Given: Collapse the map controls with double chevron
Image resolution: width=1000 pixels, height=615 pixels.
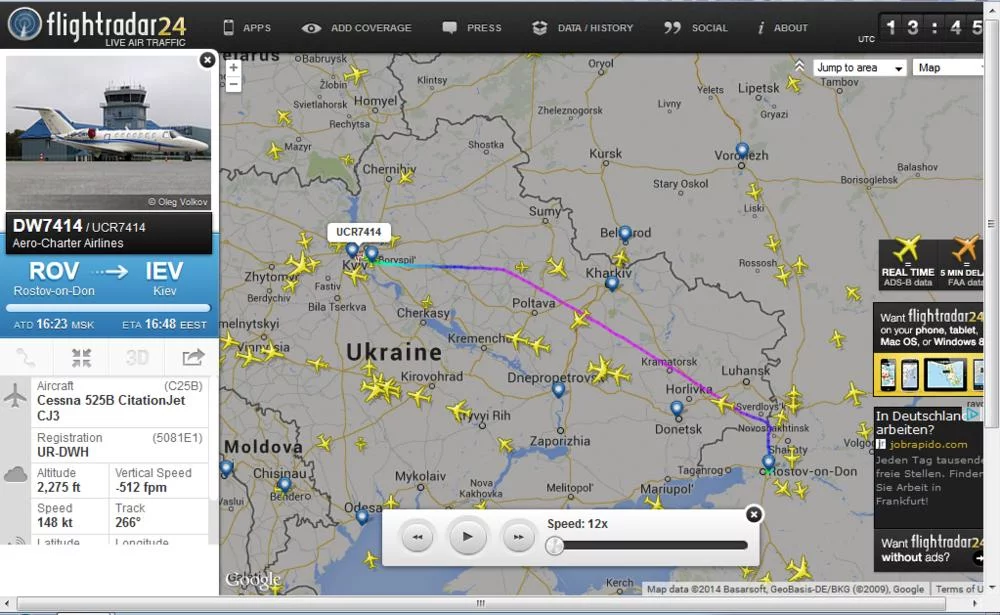Looking at the screenshot, I should point(799,65).
